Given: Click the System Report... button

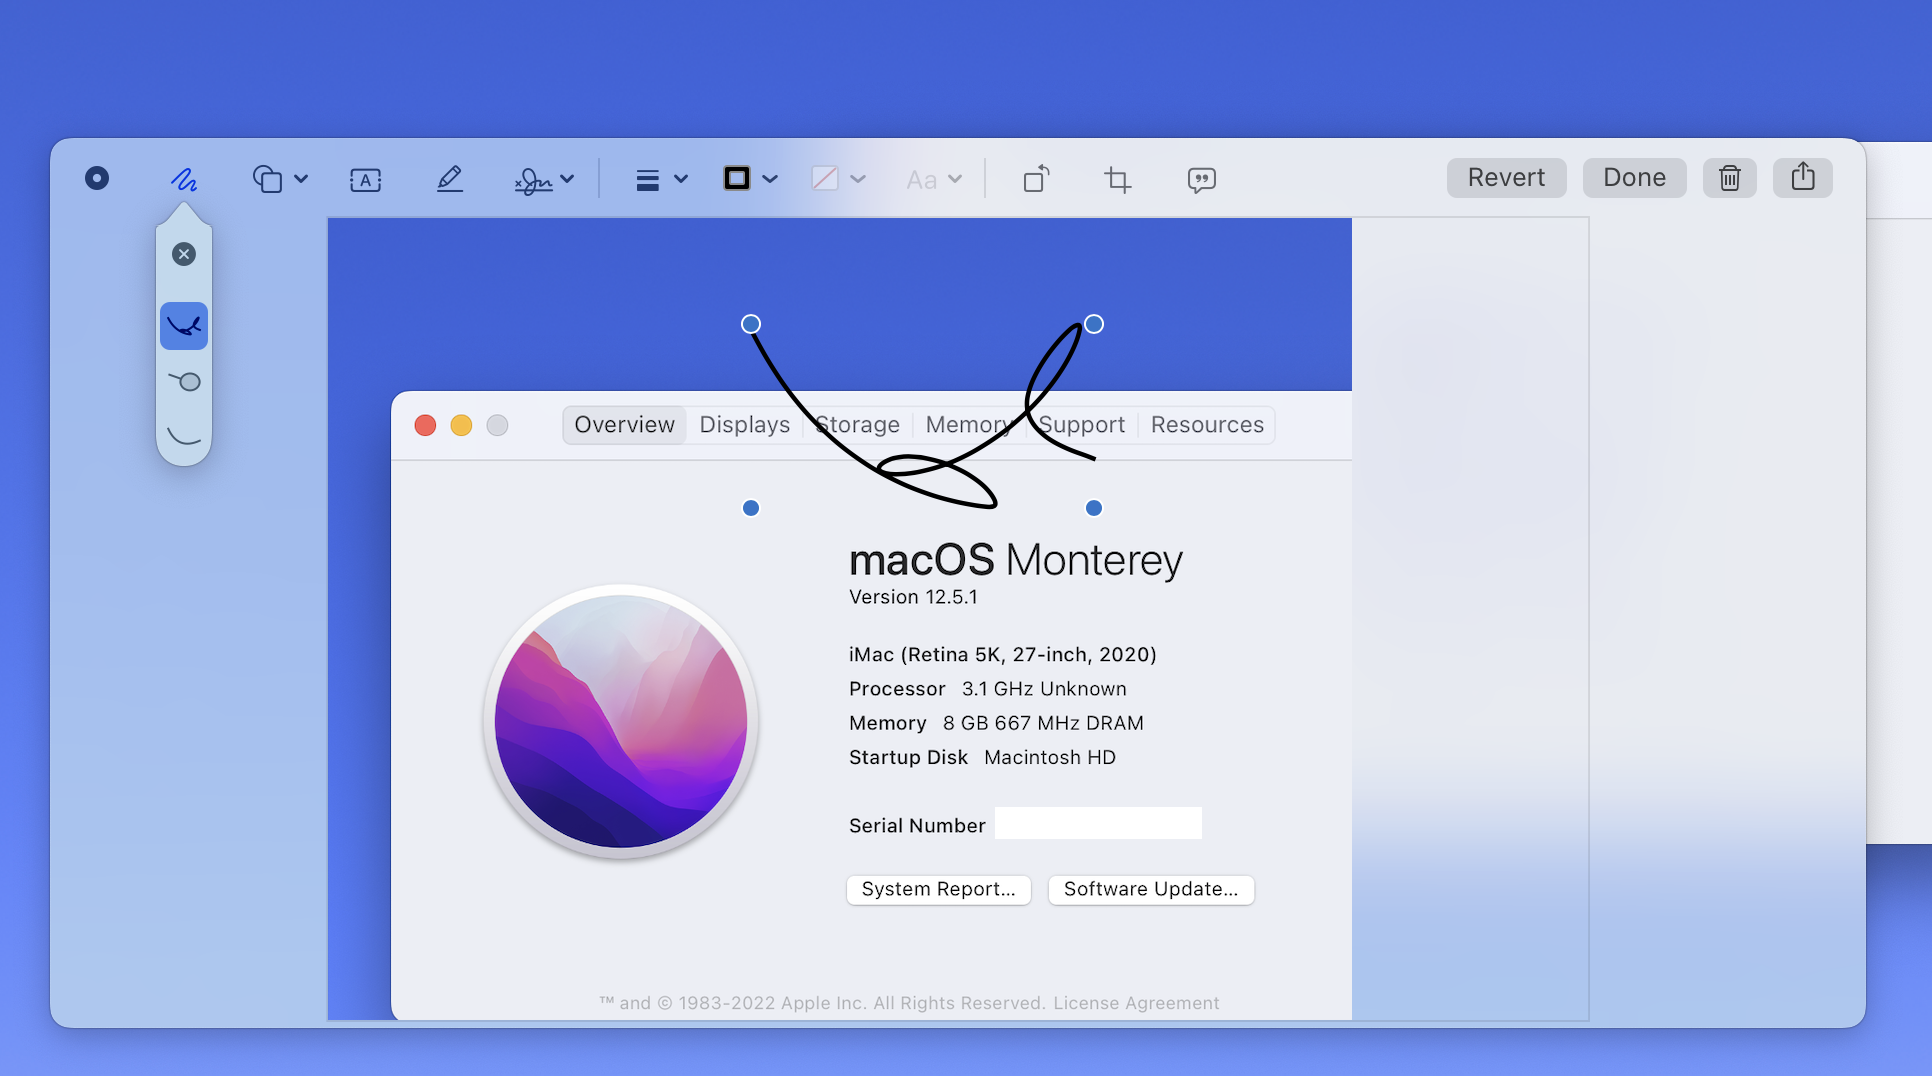Looking at the screenshot, I should click(938, 889).
